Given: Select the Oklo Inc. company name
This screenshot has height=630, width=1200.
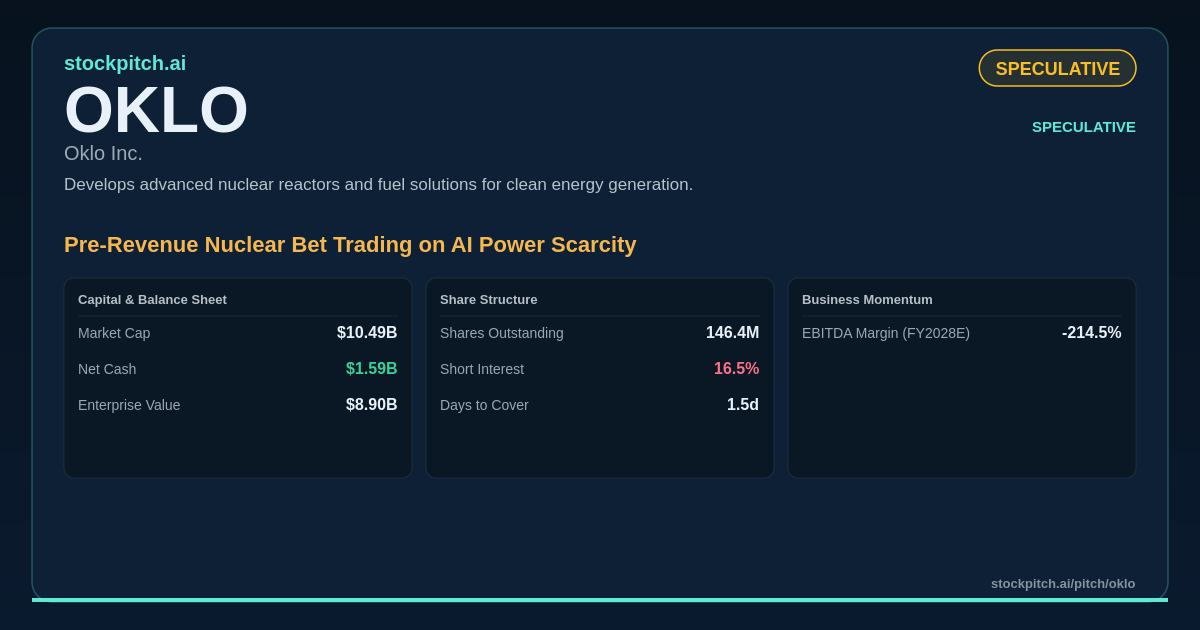Looking at the screenshot, I should coord(103,153).
